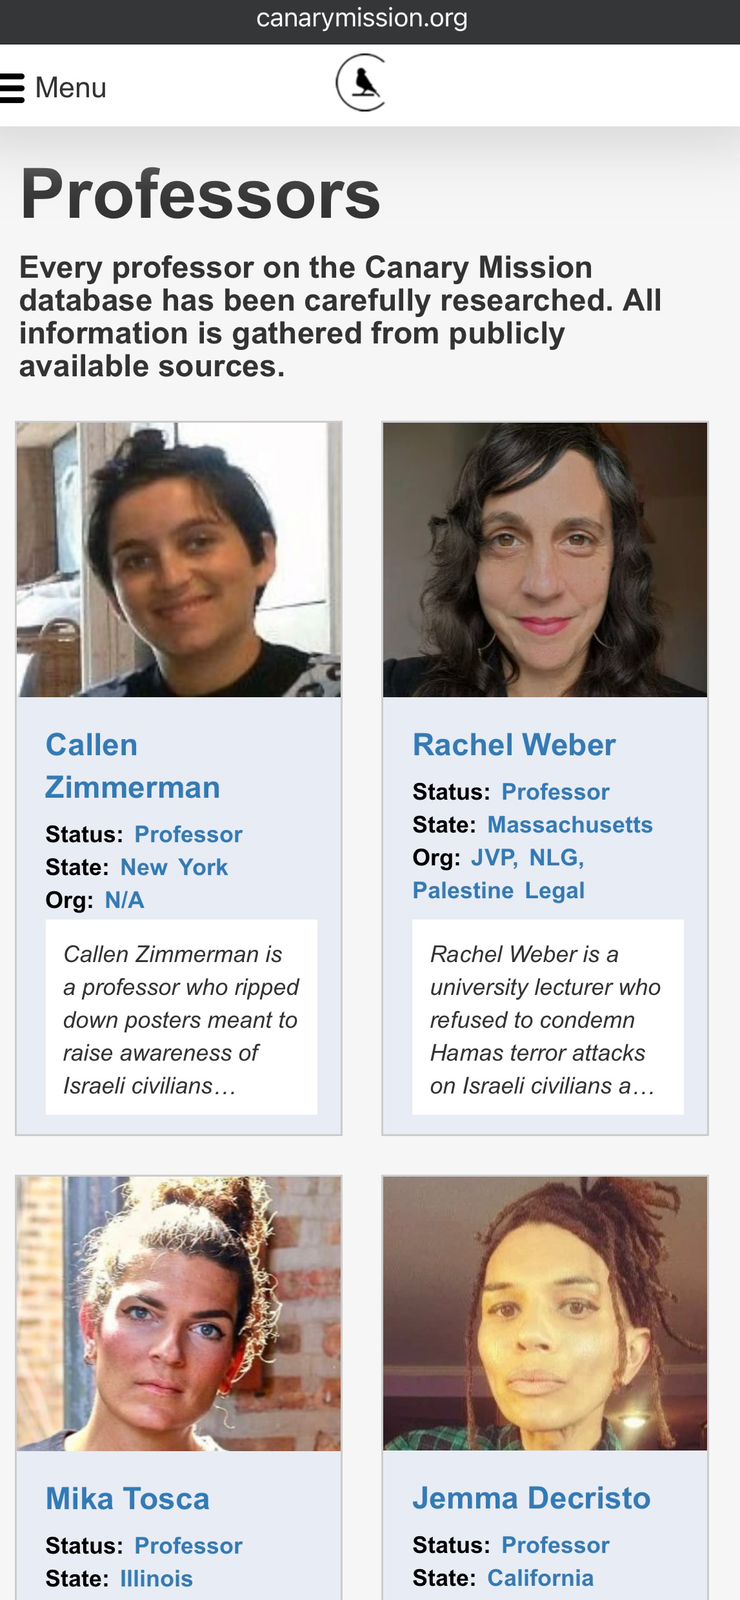
Task: Filter by New York state link
Action: [x=174, y=867]
